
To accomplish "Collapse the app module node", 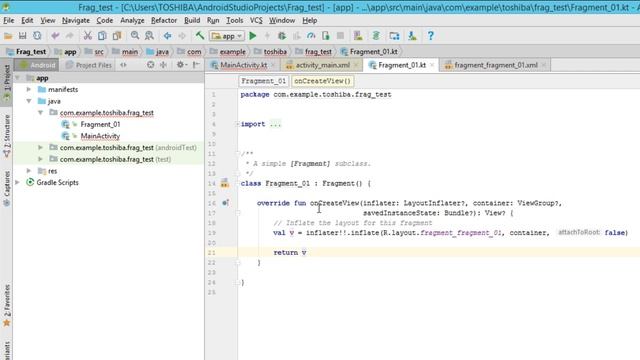I will pyautogui.click(x=18, y=78).
